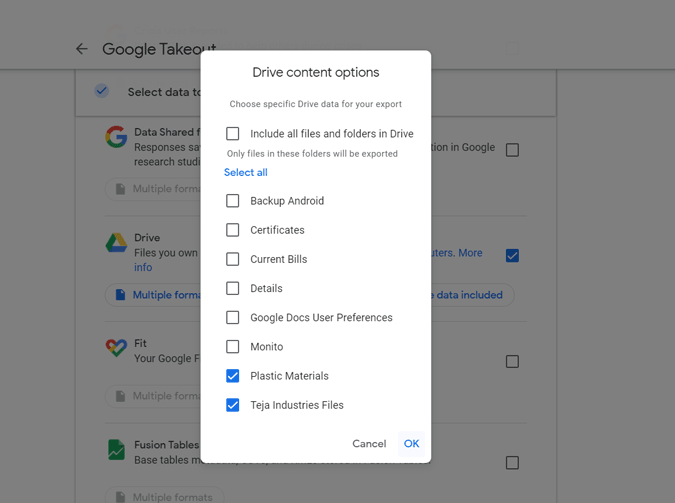Tick the Certificates folder checkbox
675x503 pixels.
[233, 230]
